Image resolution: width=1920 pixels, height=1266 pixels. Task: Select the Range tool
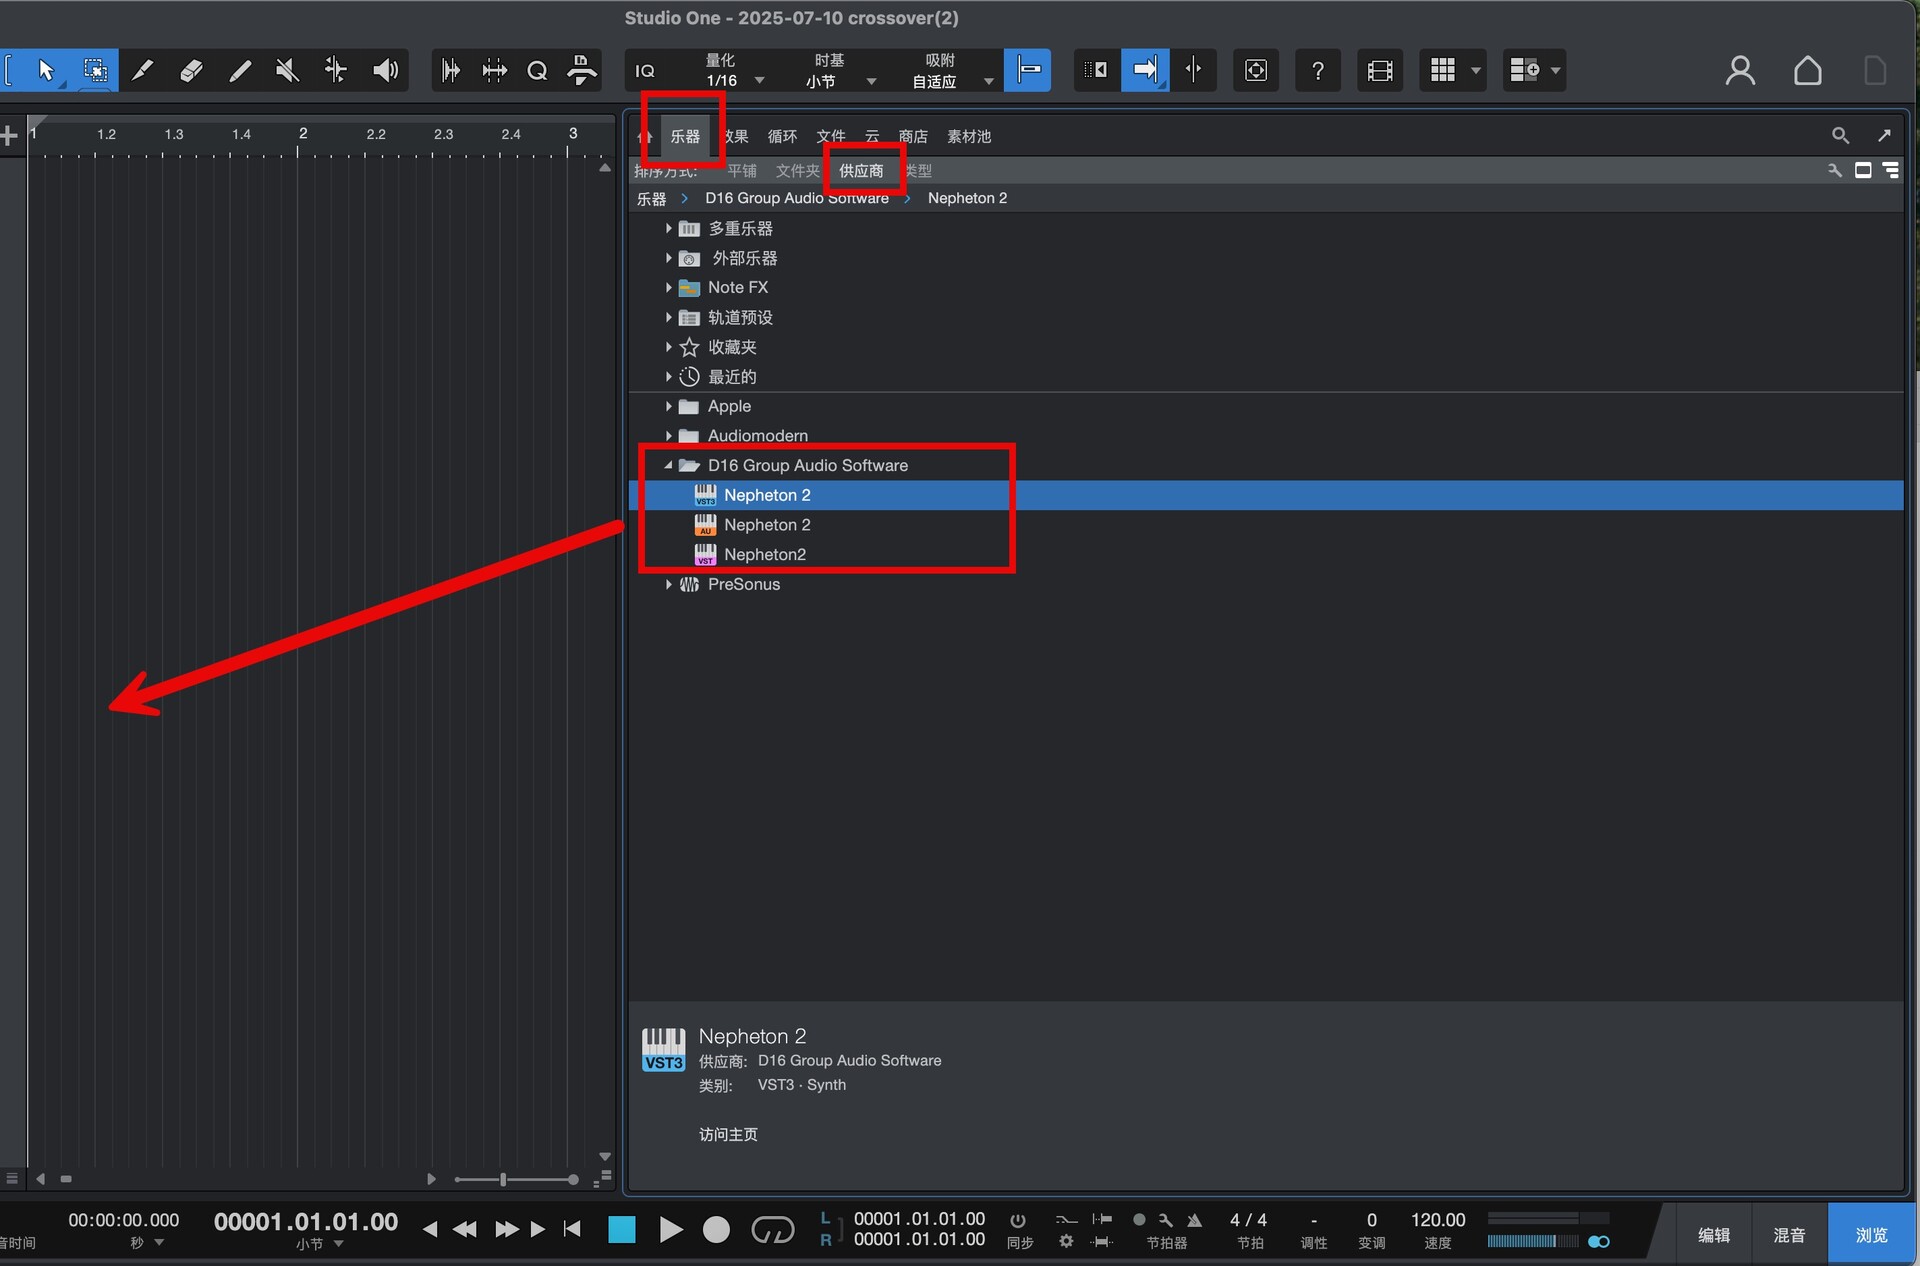pyautogui.click(x=95, y=70)
